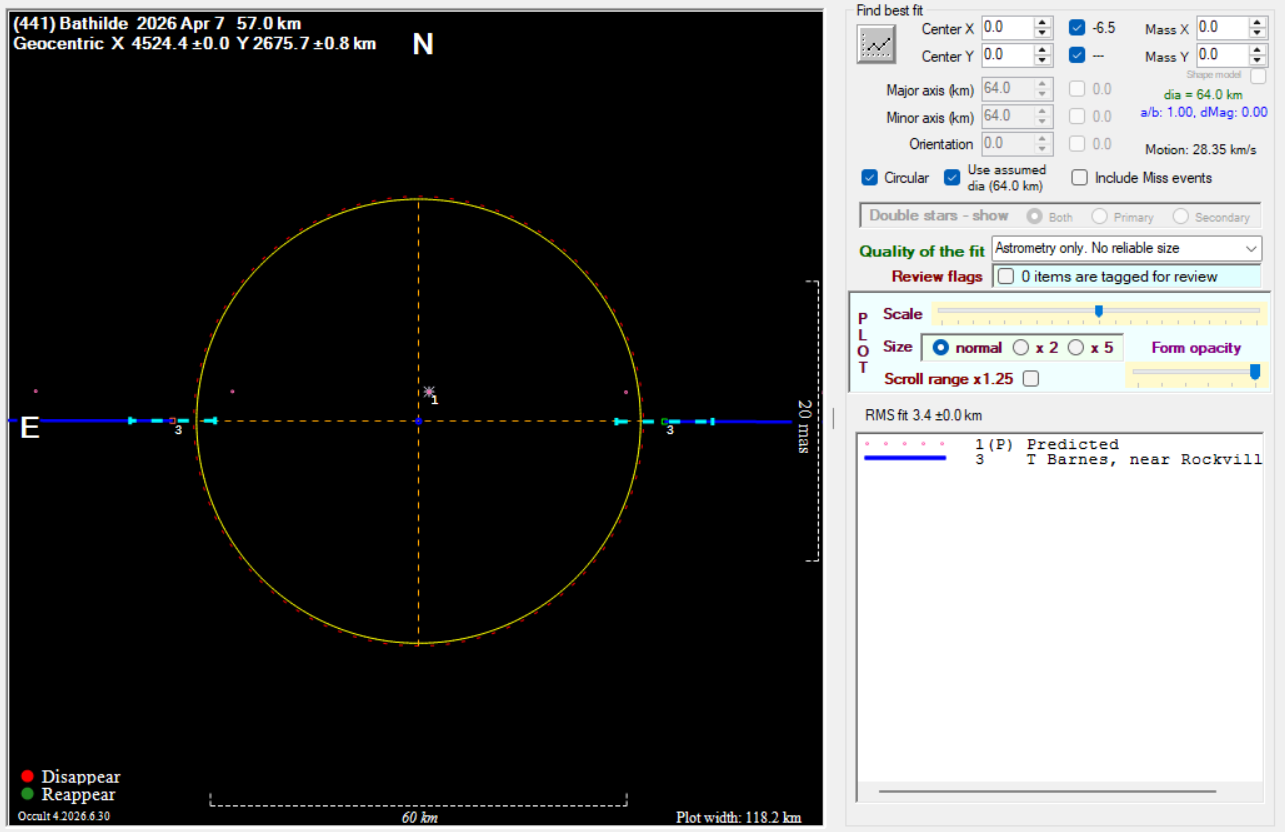Select x 2 plot size
This screenshot has width=1285, height=832.
[1021, 348]
